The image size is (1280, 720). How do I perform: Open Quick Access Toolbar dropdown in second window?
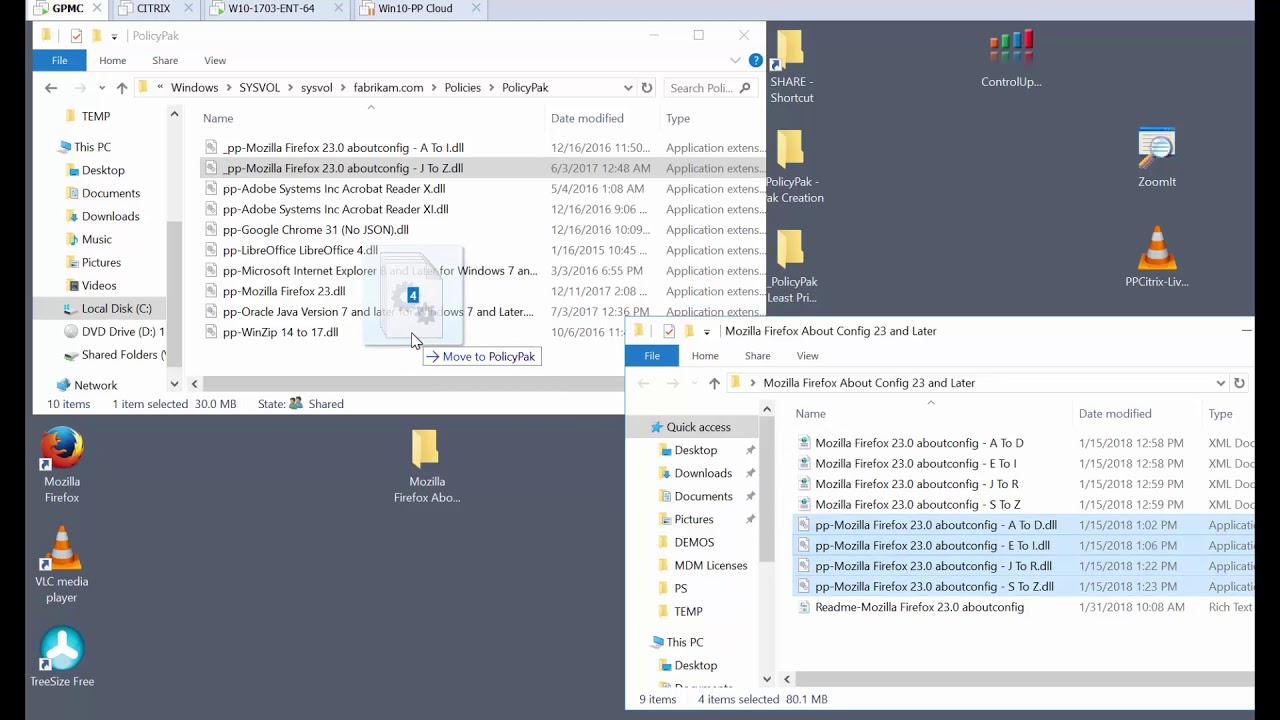click(x=706, y=331)
